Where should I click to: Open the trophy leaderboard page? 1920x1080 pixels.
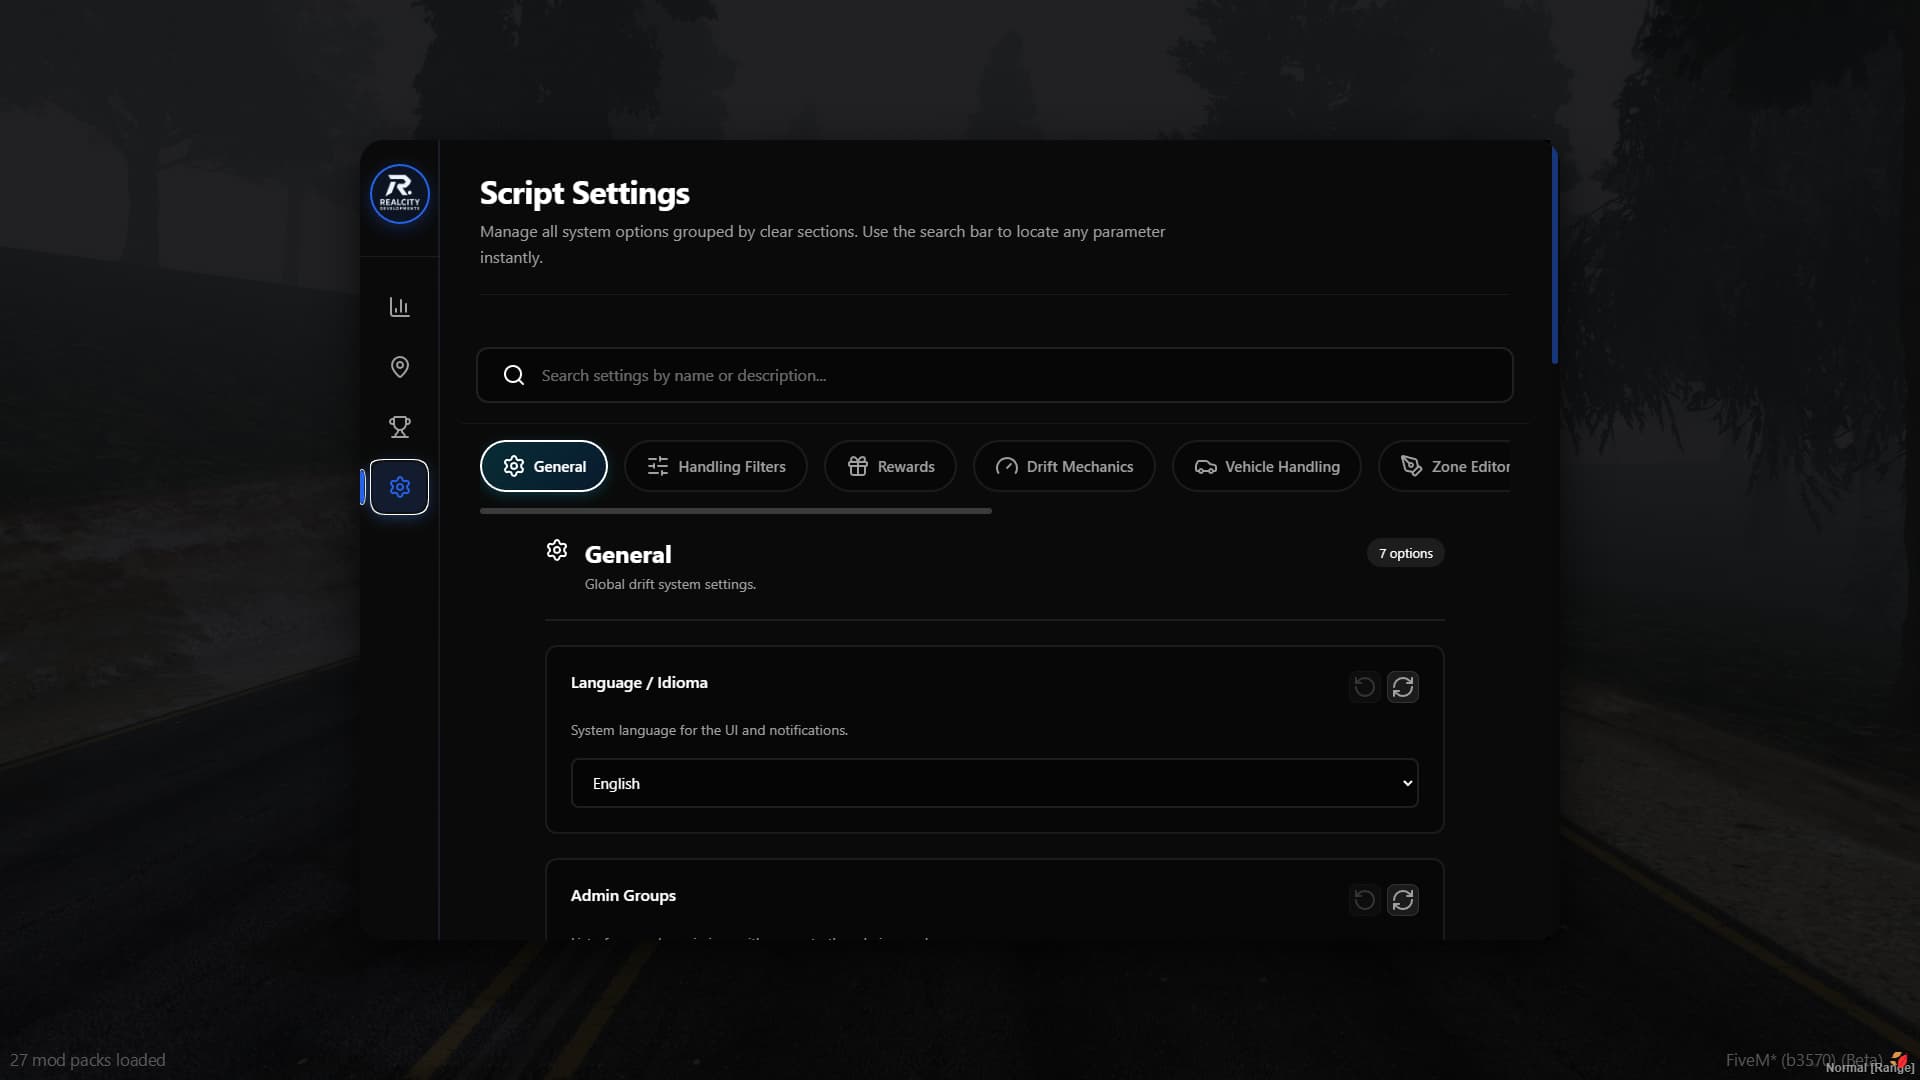399,427
